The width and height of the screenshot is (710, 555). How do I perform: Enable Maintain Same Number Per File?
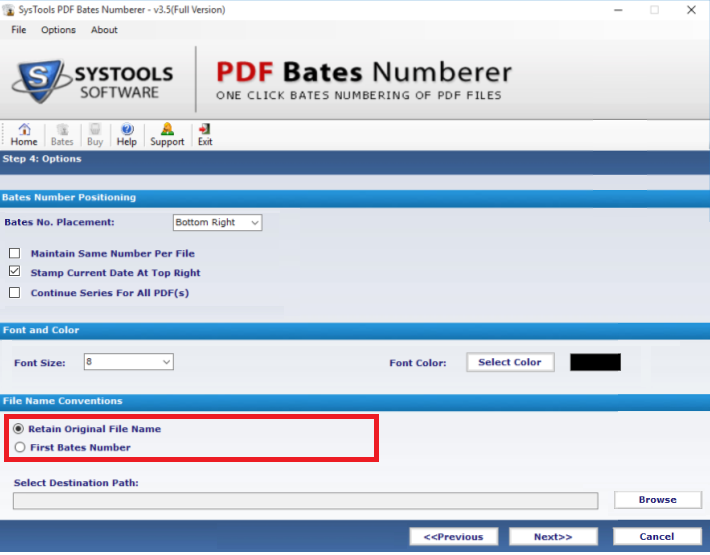[15, 254]
